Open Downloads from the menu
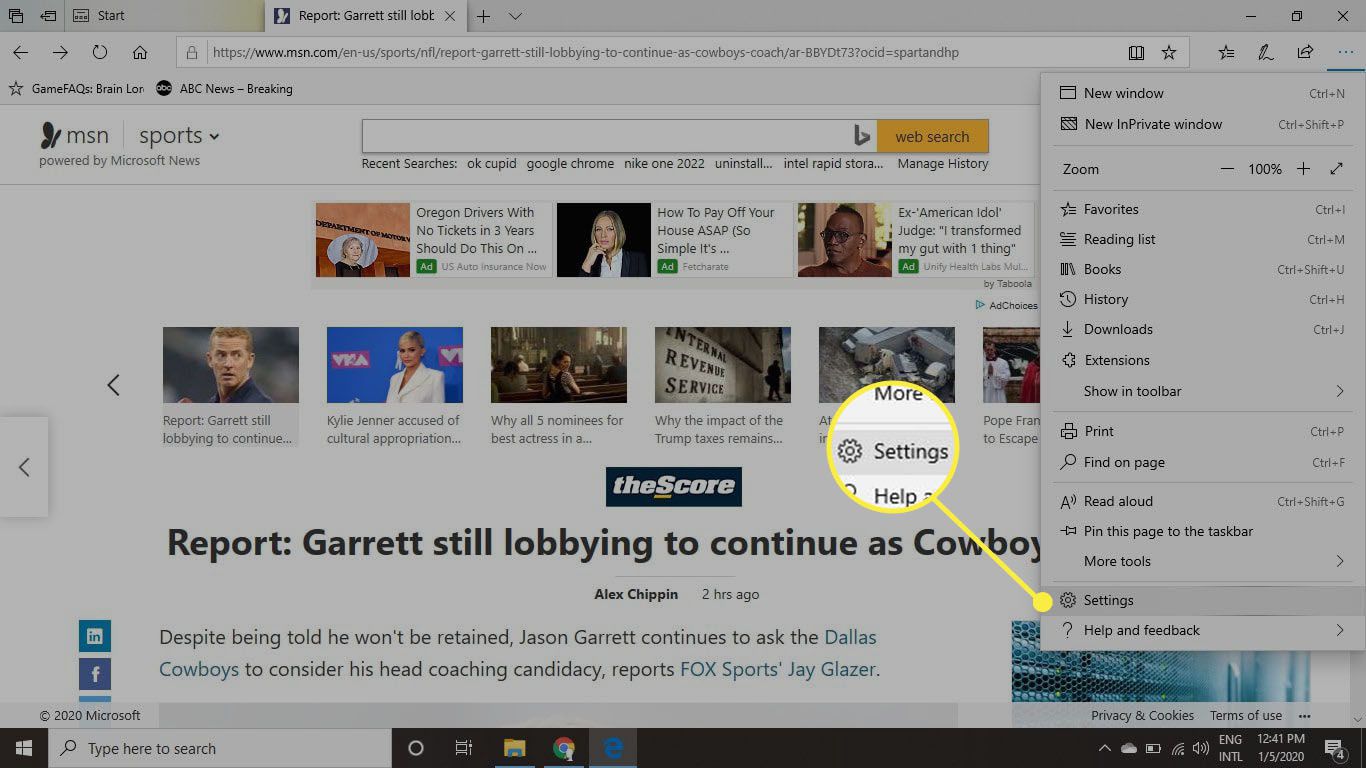 click(1203, 329)
